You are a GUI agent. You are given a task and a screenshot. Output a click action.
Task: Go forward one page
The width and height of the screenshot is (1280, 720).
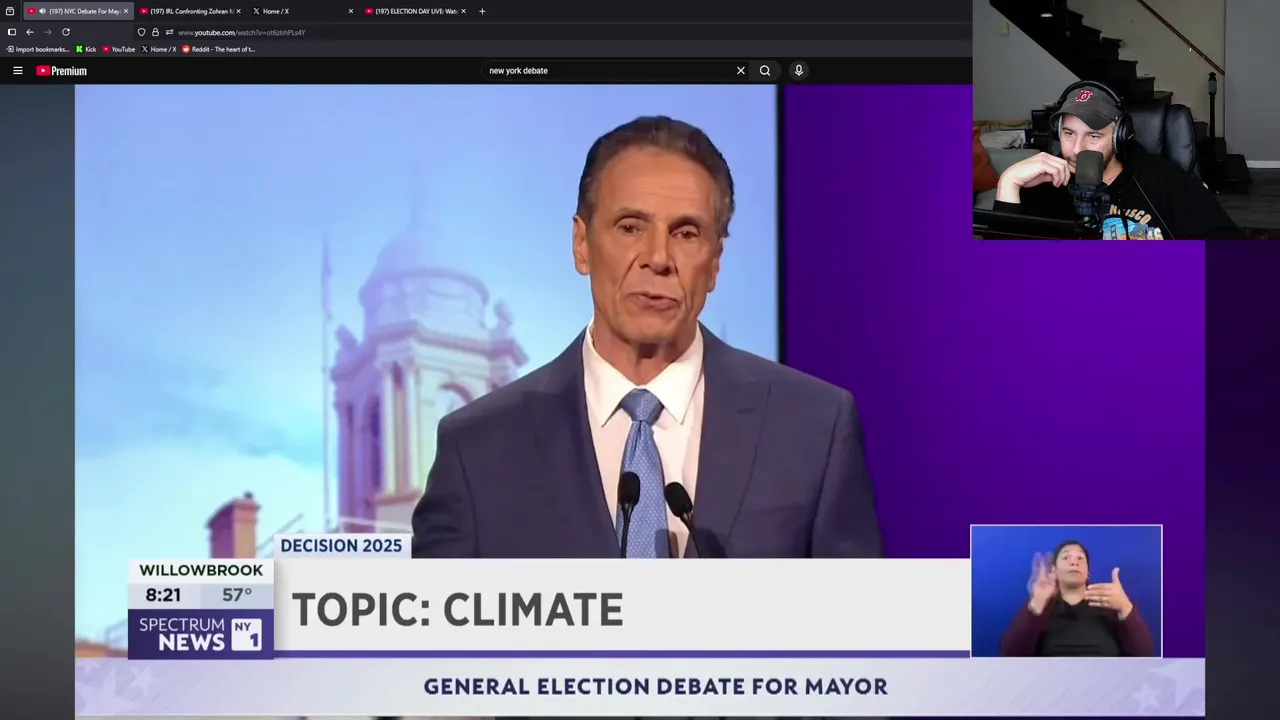48,32
